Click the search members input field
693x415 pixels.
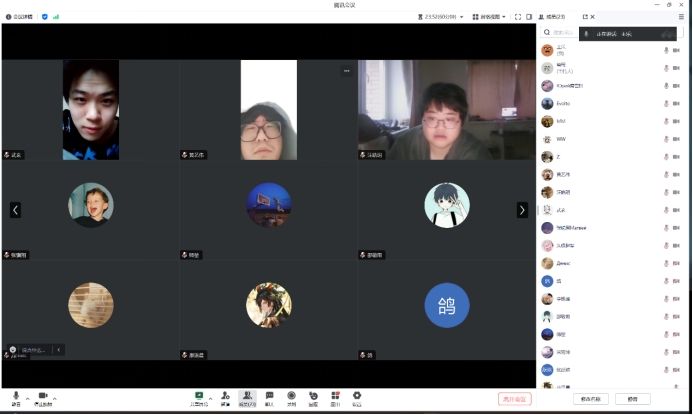click(x=558, y=33)
